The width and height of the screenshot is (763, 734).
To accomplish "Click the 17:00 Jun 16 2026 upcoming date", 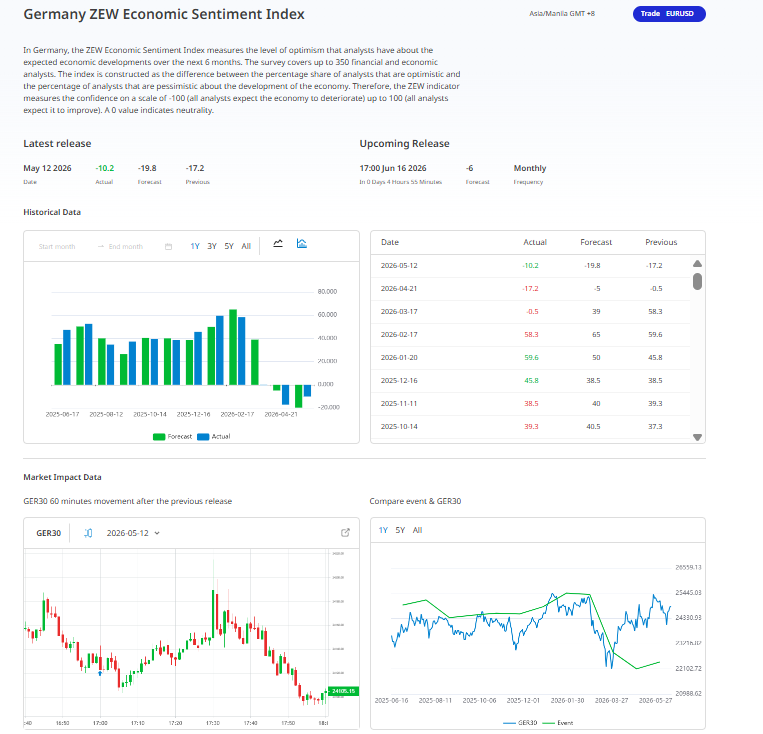I will pos(393,168).
